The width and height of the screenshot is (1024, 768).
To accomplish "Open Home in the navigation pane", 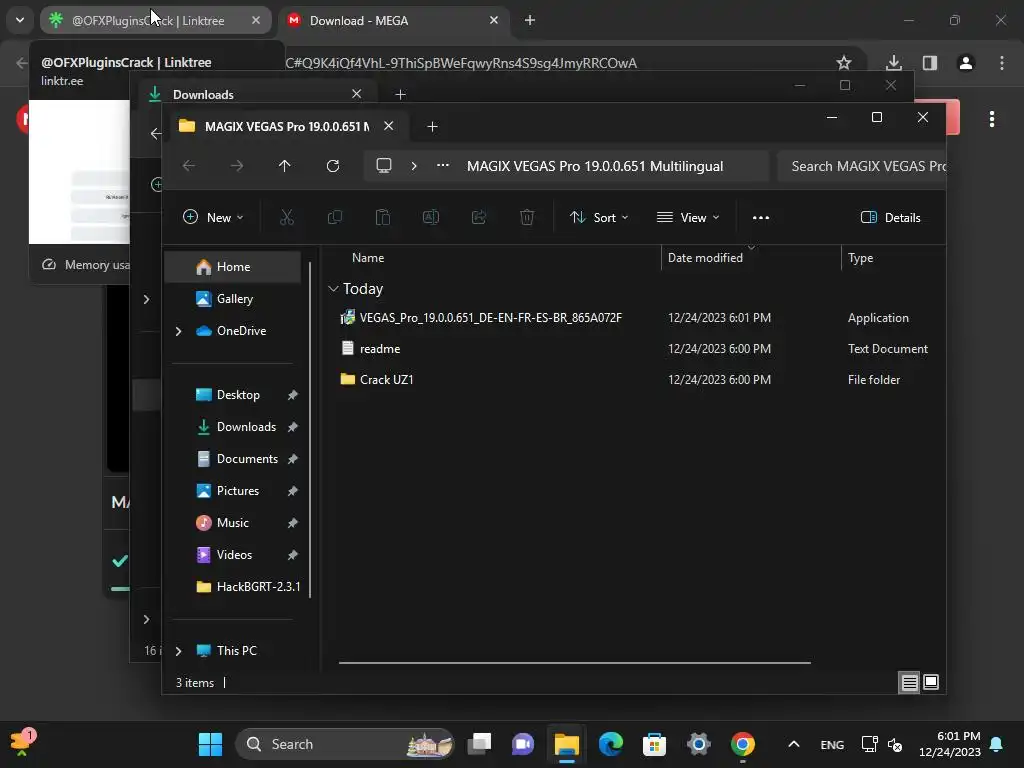I will coord(232,266).
